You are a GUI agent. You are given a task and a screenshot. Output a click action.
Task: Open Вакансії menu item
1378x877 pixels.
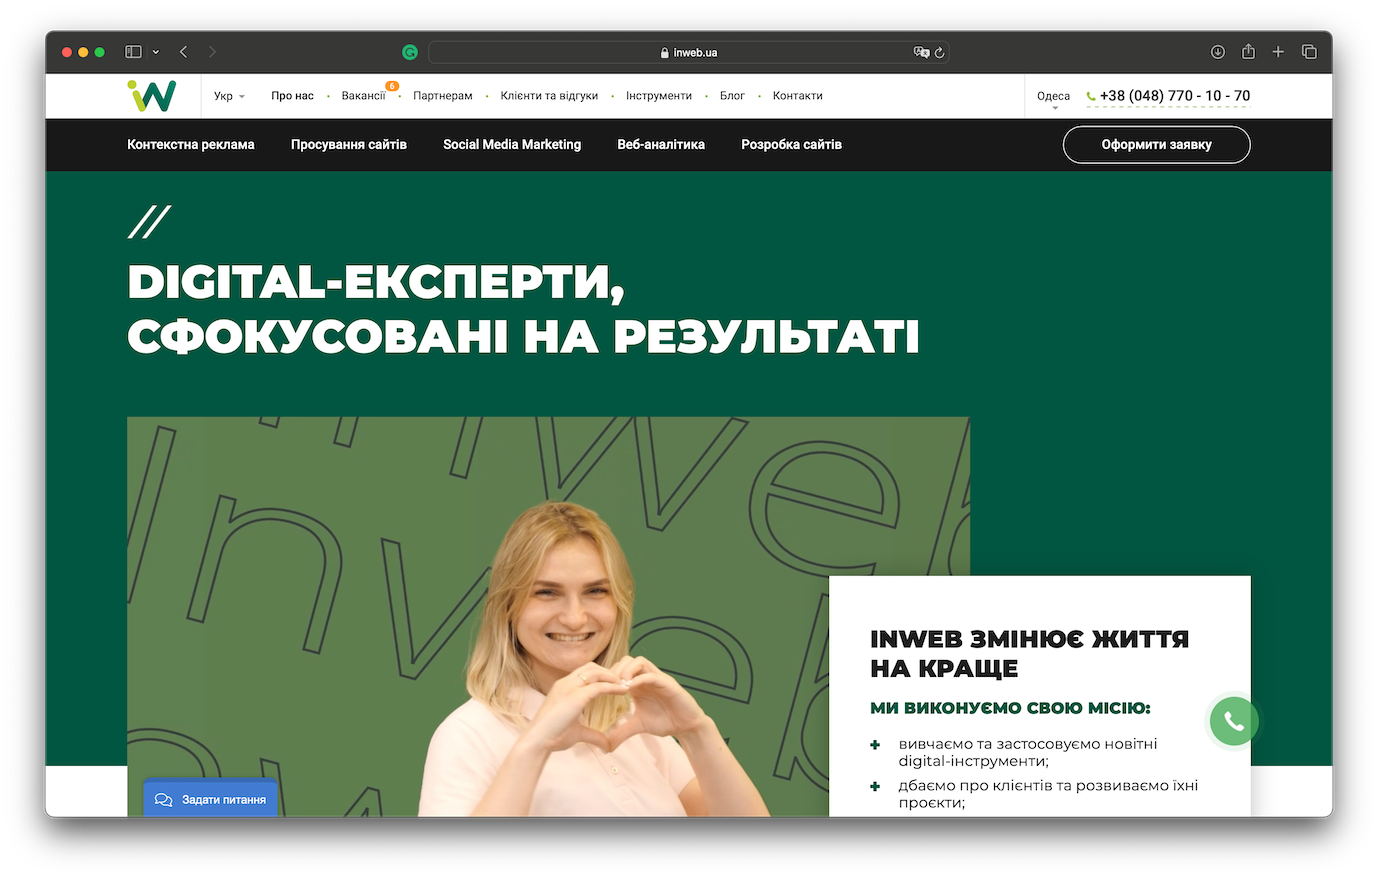click(x=363, y=96)
